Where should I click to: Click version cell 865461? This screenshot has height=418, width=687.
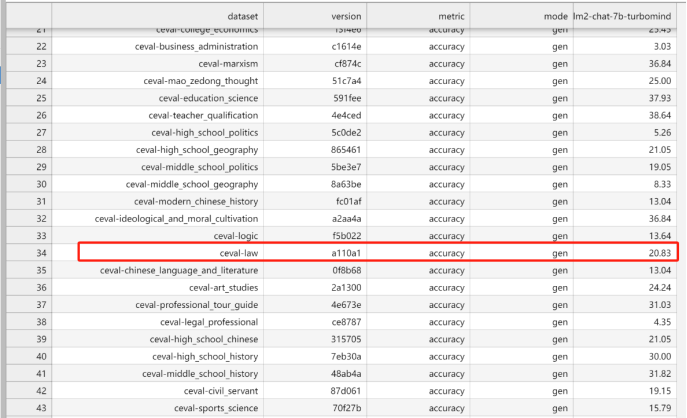pyautogui.click(x=315, y=150)
